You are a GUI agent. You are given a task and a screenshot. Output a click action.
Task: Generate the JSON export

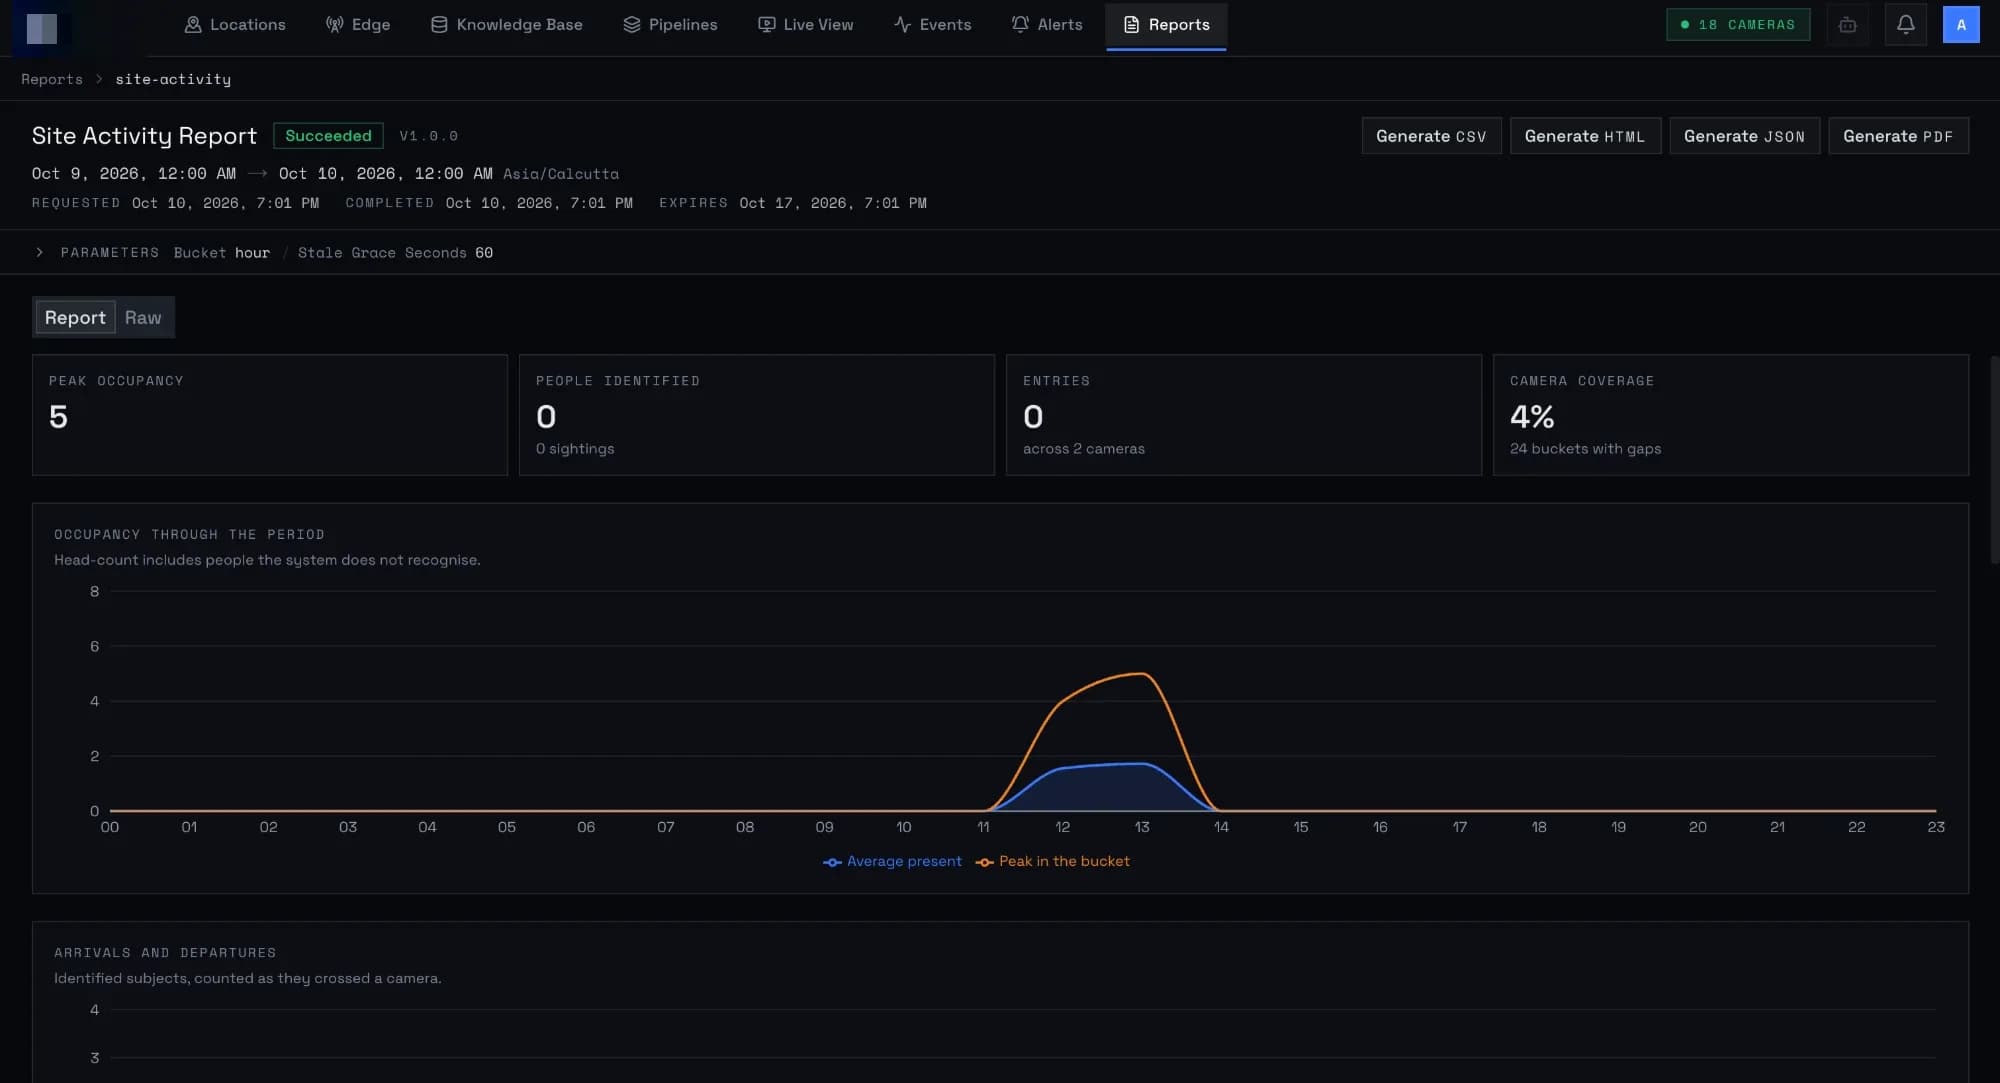click(x=1744, y=136)
